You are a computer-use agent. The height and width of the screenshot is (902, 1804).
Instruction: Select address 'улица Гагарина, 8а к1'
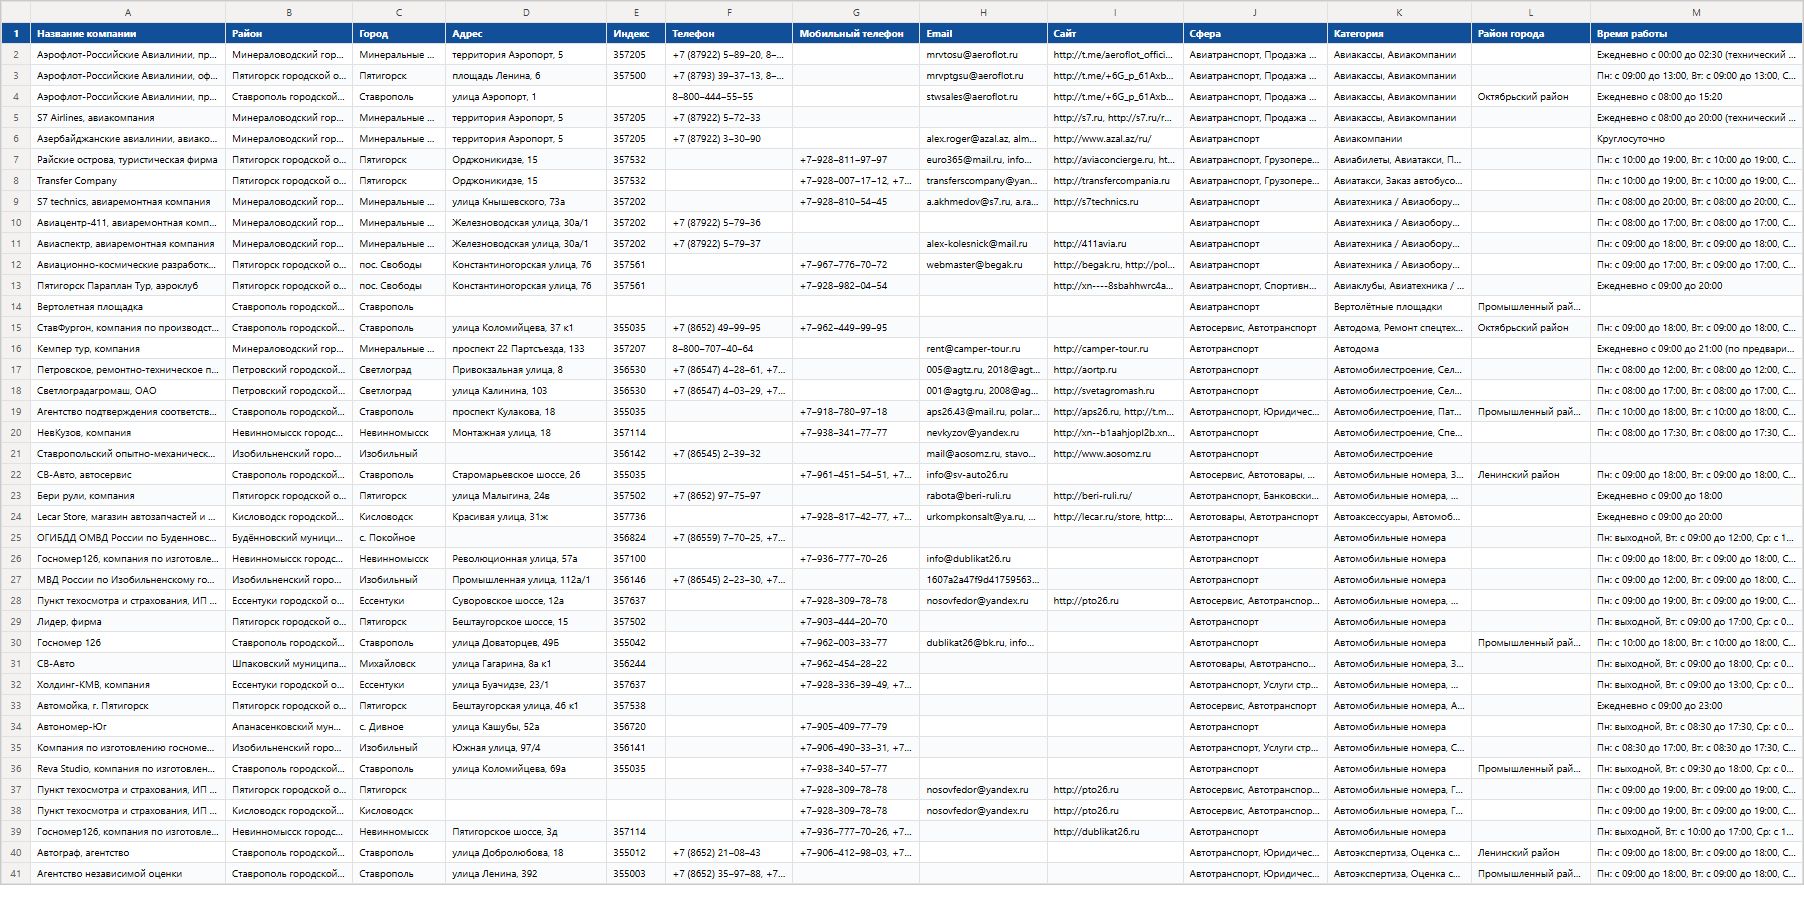click(x=526, y=664)
